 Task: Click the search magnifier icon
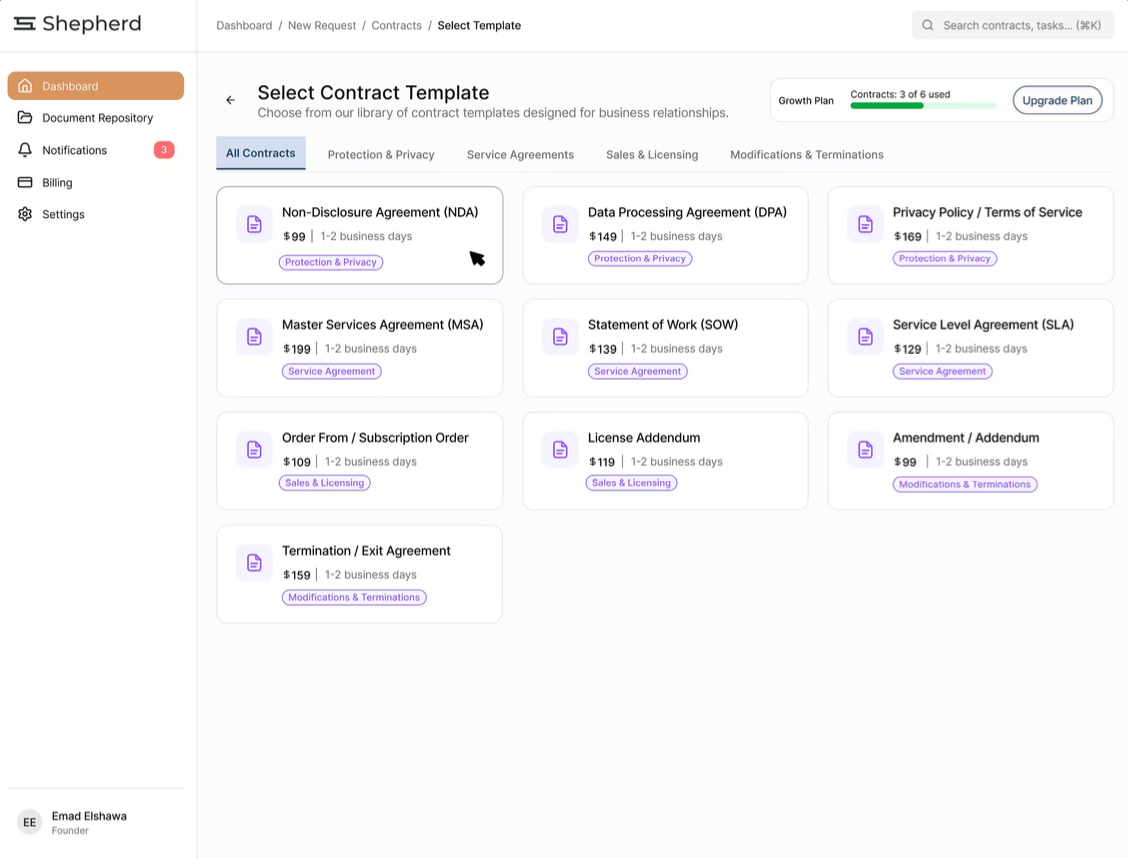[x=928, y=25]
